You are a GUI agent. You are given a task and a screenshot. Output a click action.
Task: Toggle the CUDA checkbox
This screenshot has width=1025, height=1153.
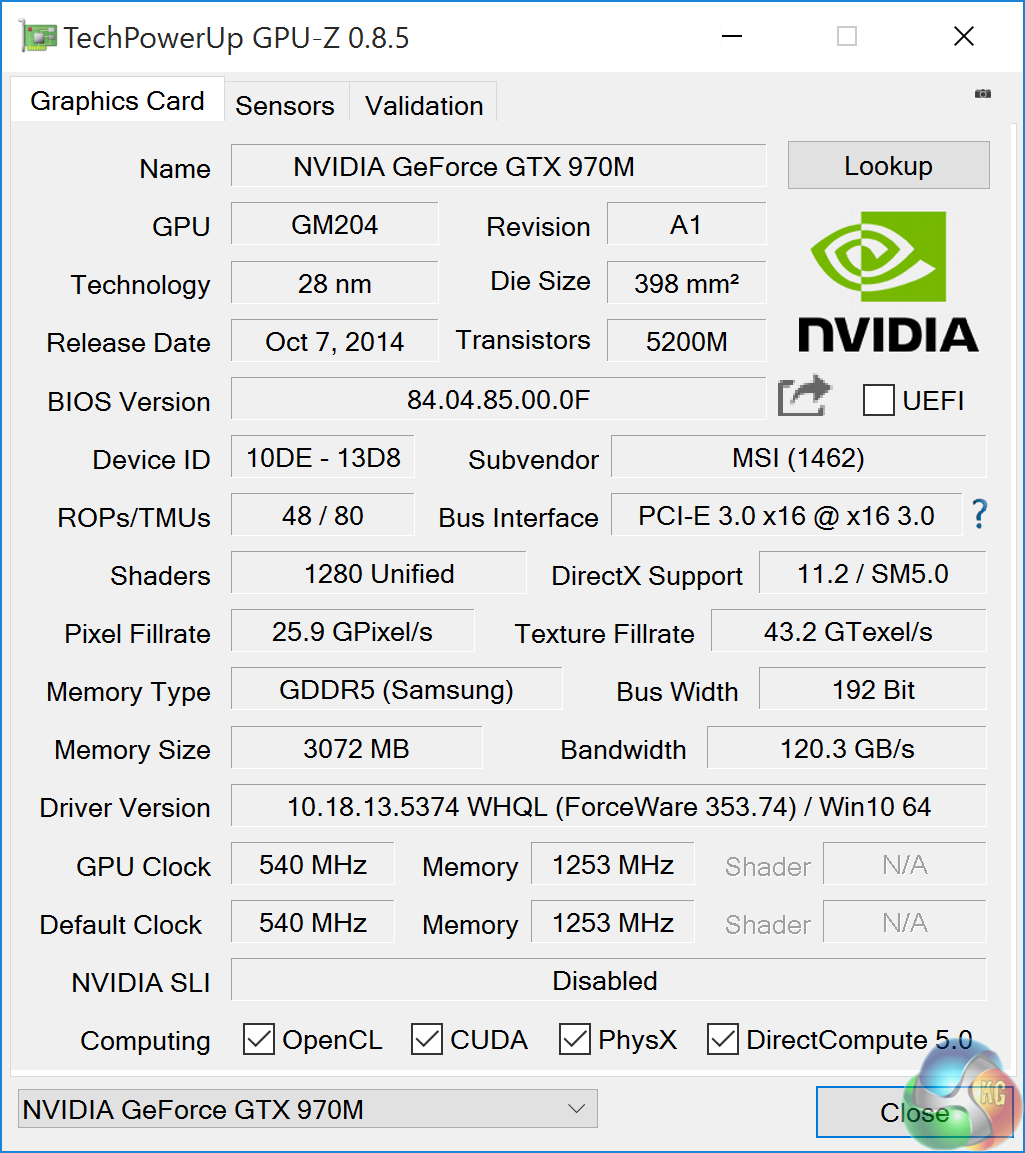point(426,1040)
